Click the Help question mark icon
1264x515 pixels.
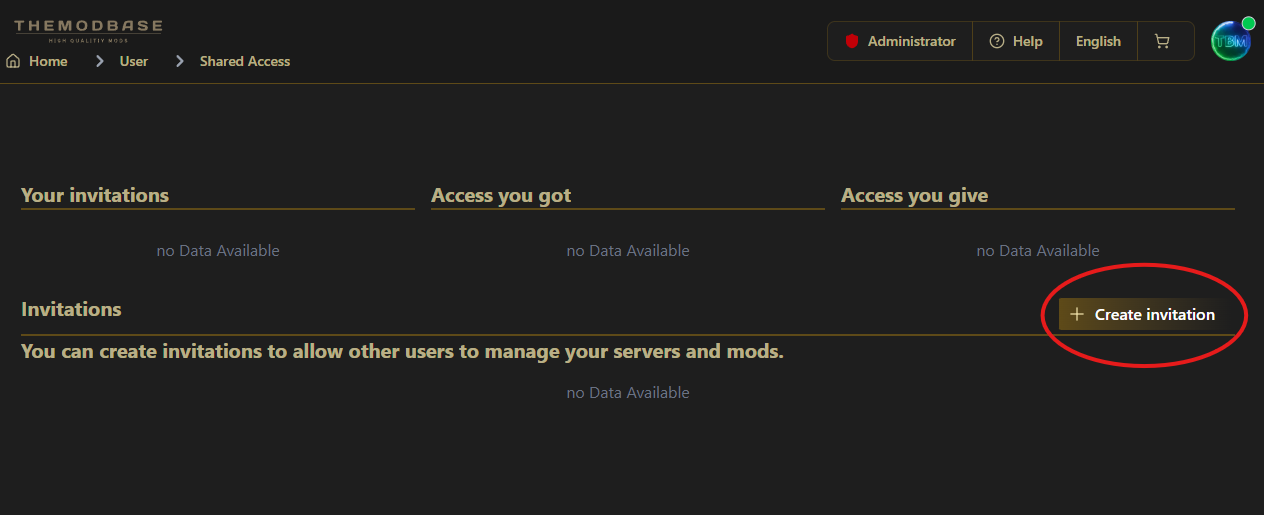pos(996,41)
